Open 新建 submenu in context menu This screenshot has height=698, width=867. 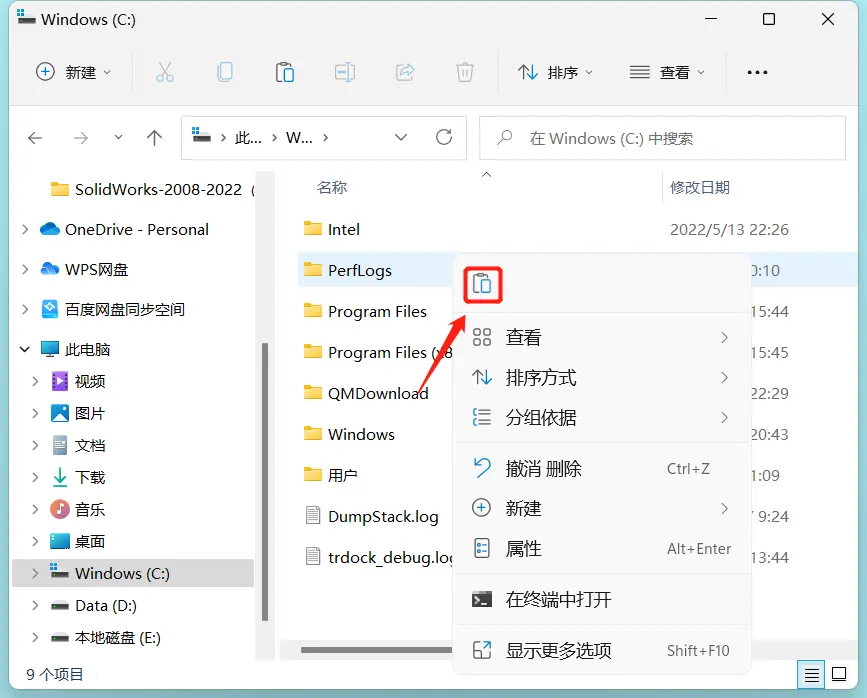tap(601, 508)
